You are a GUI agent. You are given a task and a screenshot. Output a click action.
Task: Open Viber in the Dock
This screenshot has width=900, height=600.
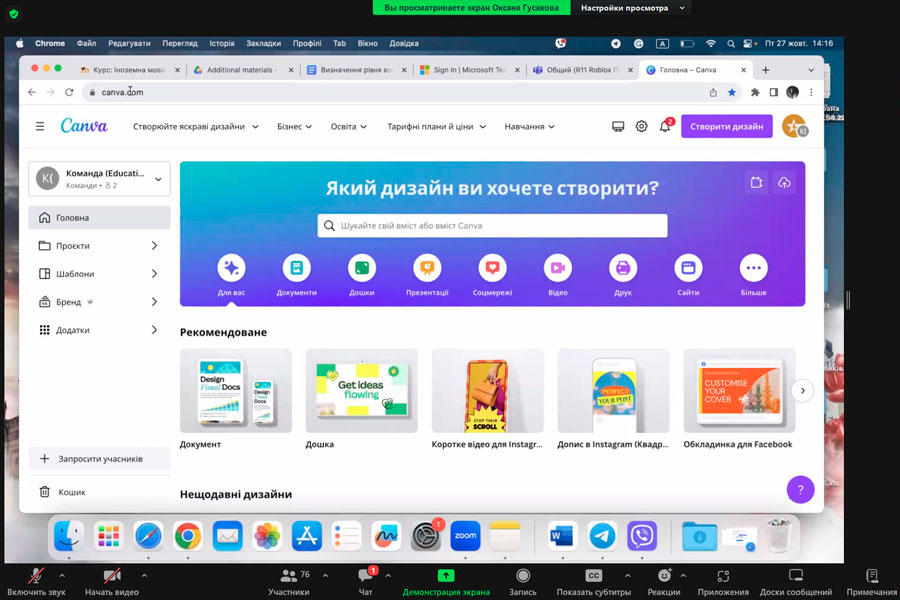(x=642, y=536)
